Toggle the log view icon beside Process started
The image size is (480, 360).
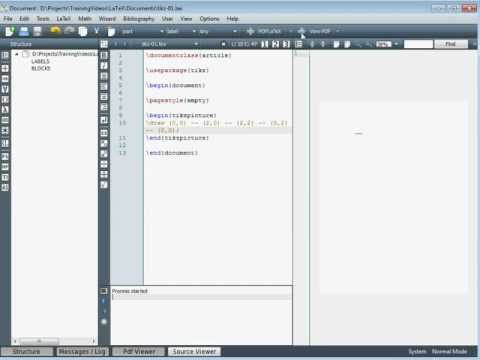(x=104, y=291)
